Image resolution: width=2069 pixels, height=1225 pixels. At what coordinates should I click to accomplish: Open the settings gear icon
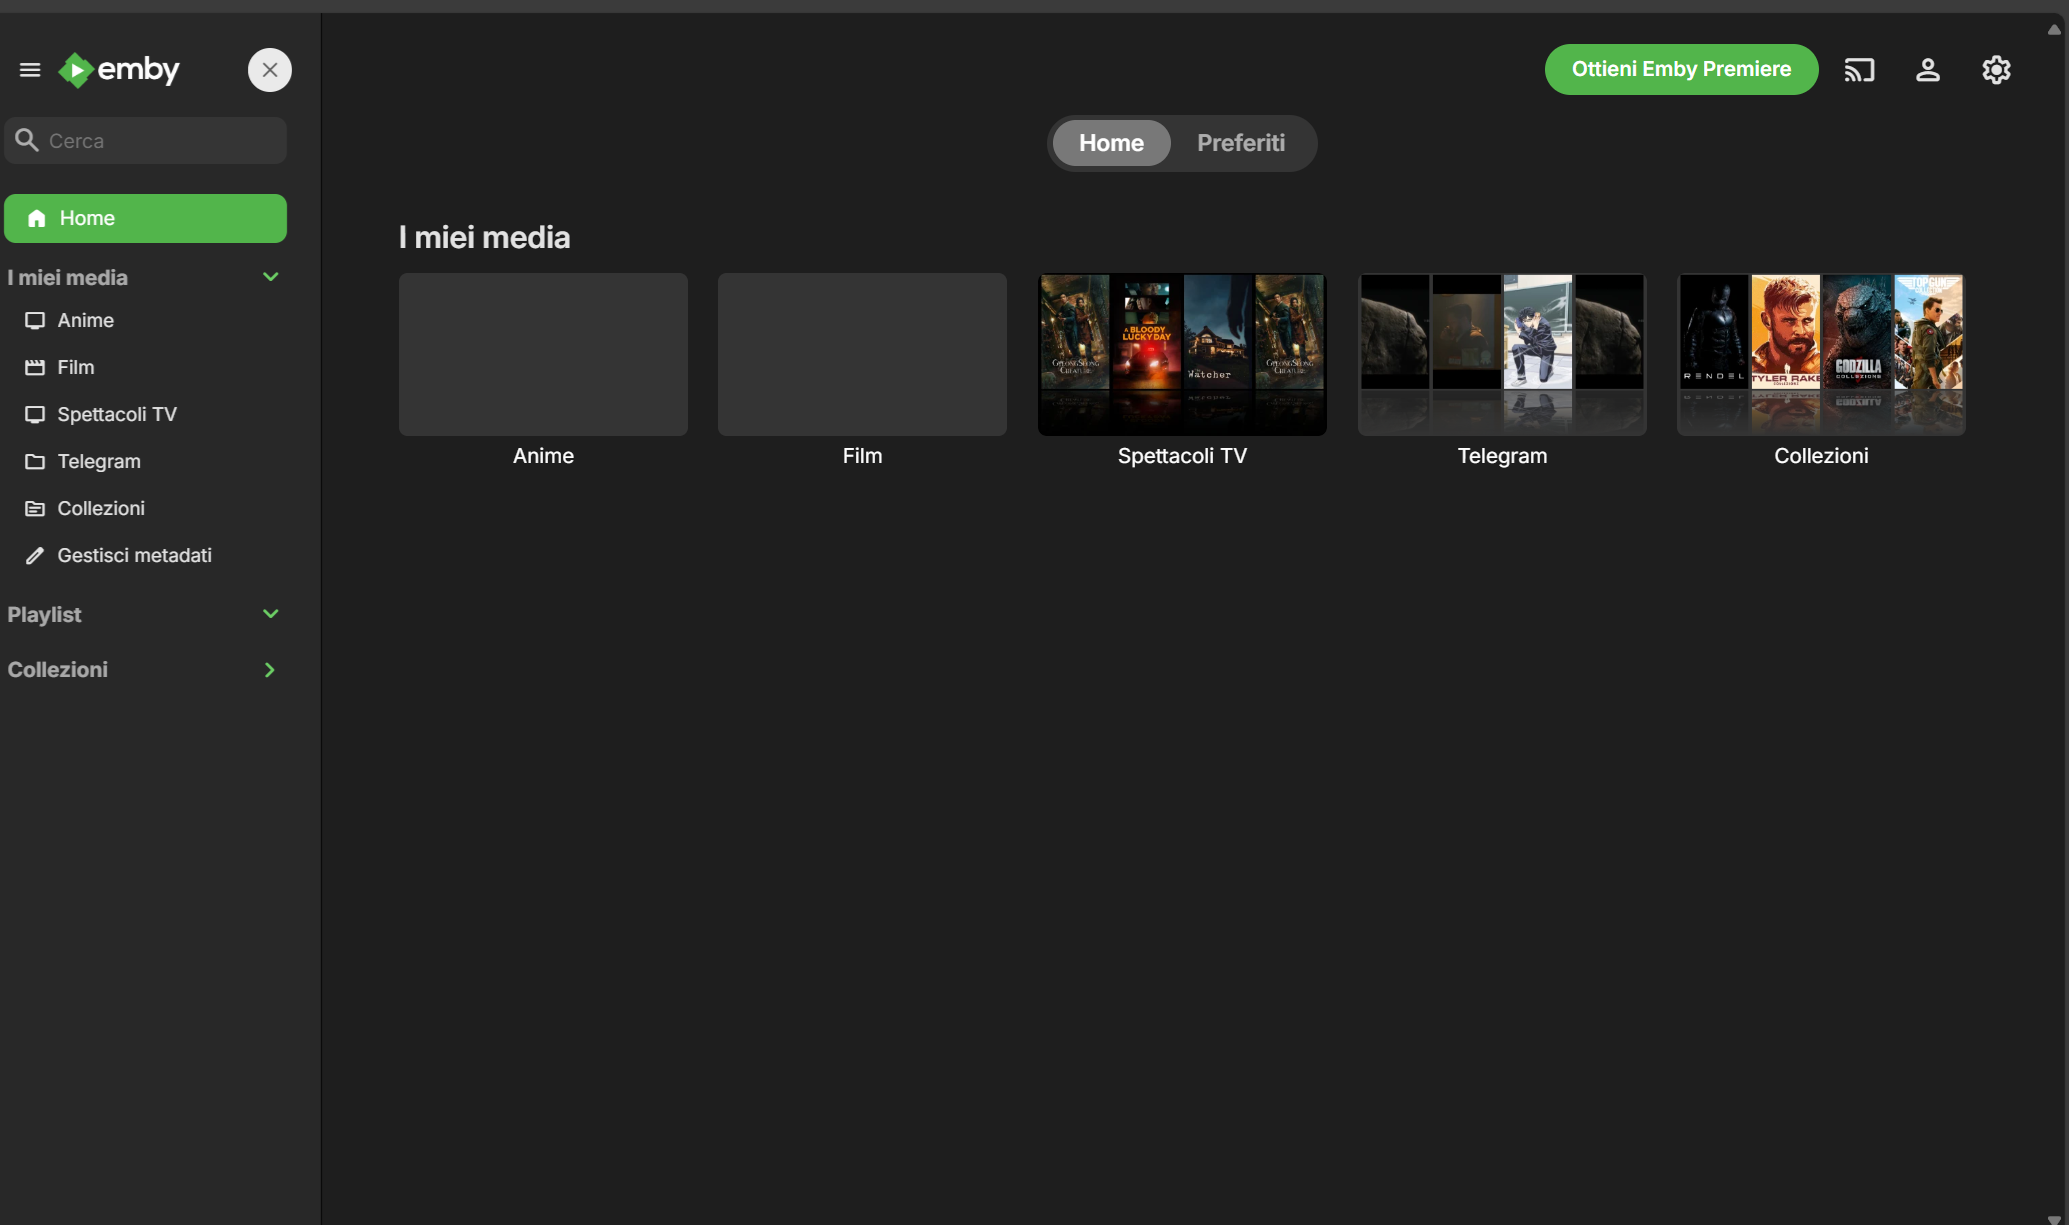[x=1996, y=70]
